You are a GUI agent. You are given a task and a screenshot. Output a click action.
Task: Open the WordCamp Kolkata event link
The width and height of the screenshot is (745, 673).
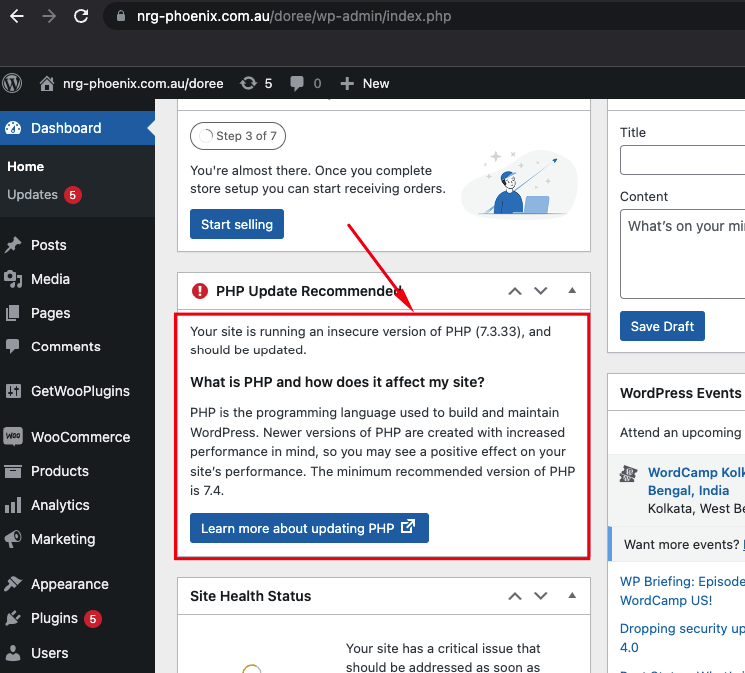[696, 481]
